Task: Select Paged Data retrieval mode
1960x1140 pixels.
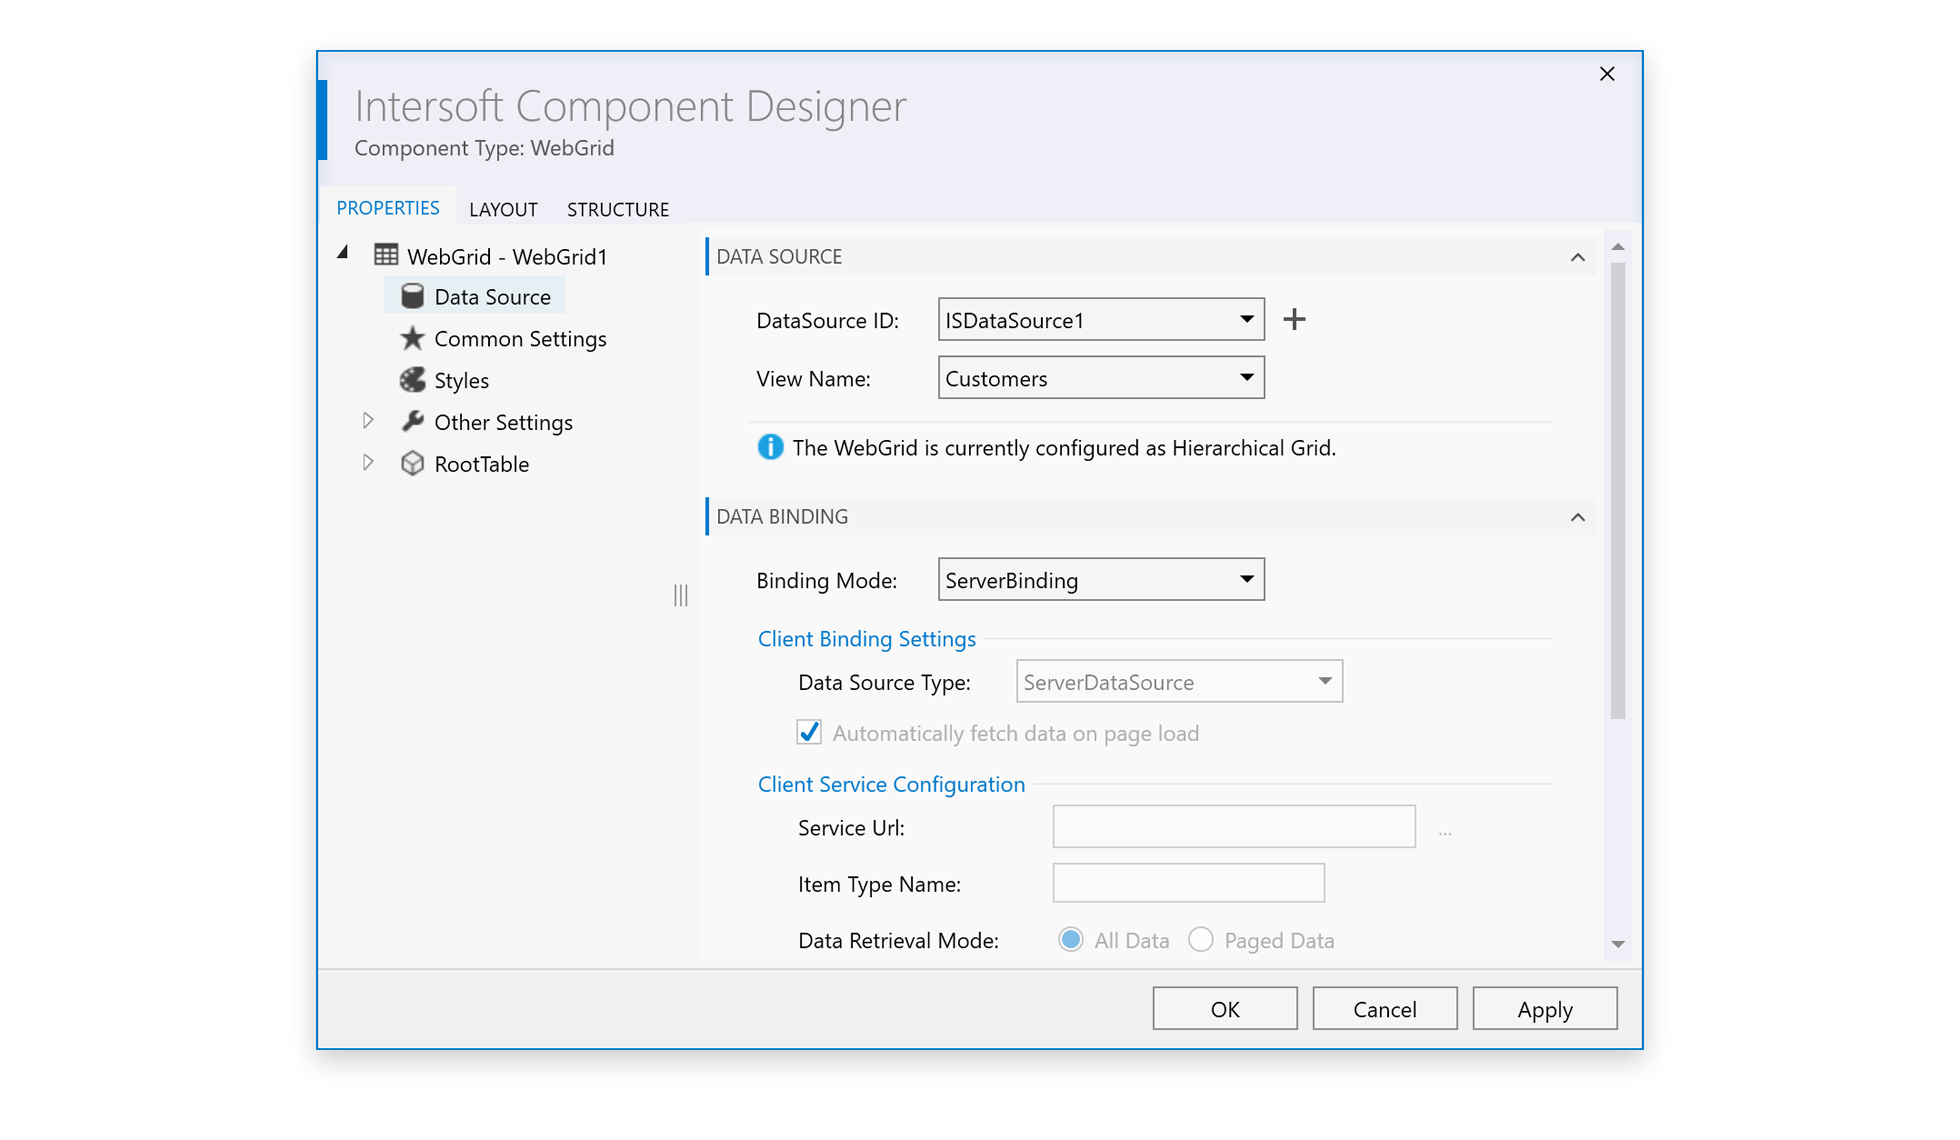Action: click(x=1200, y=939)
